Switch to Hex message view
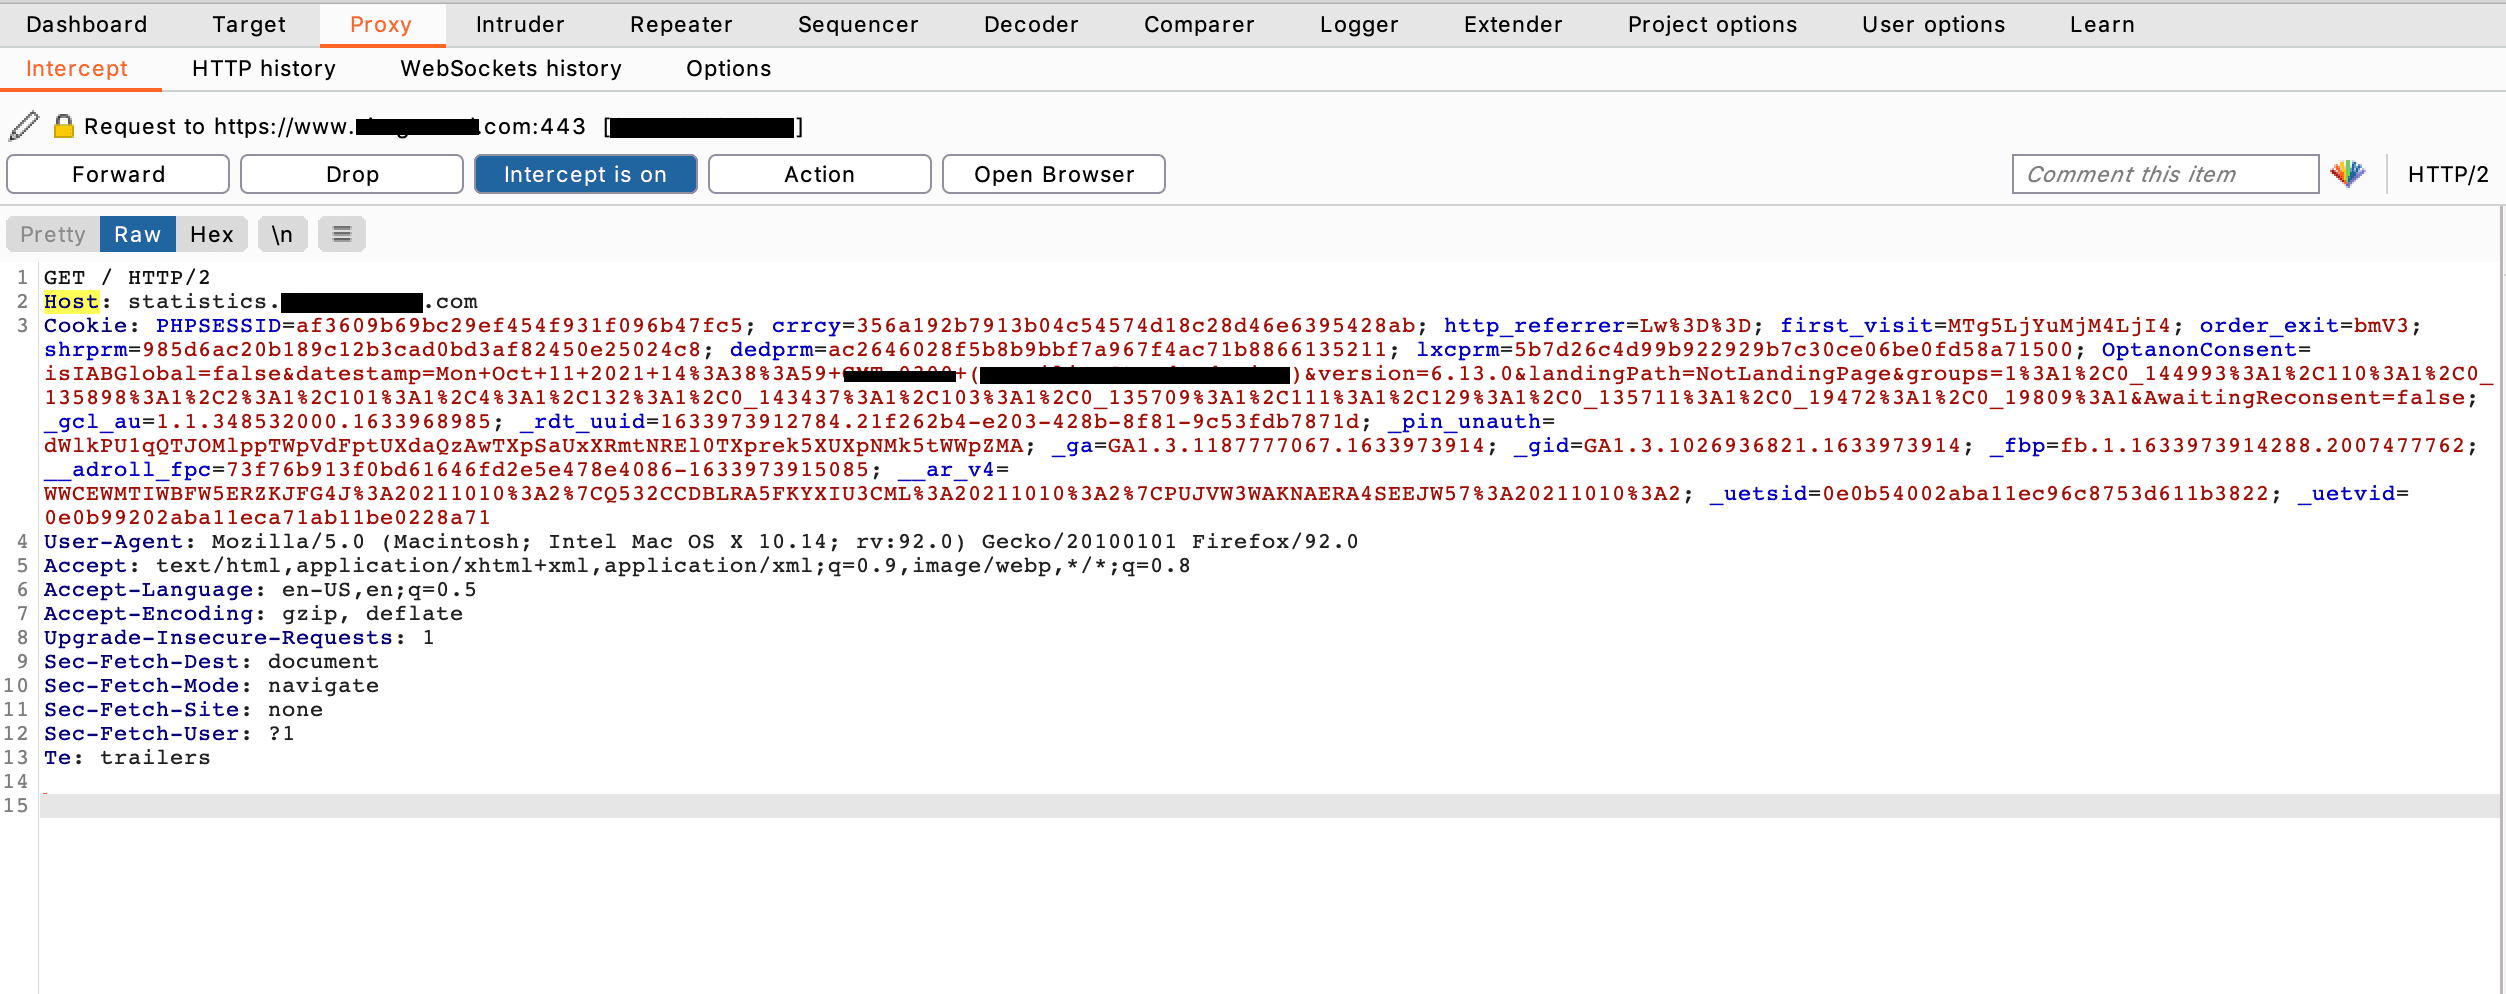 tap(211, 234)
